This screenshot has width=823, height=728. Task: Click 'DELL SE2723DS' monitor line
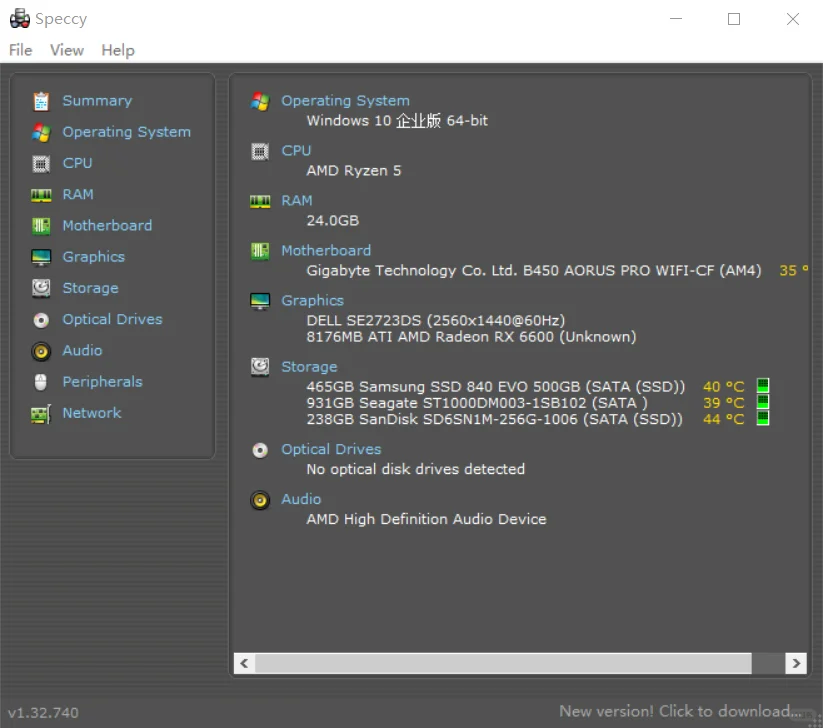pos(436,321)
